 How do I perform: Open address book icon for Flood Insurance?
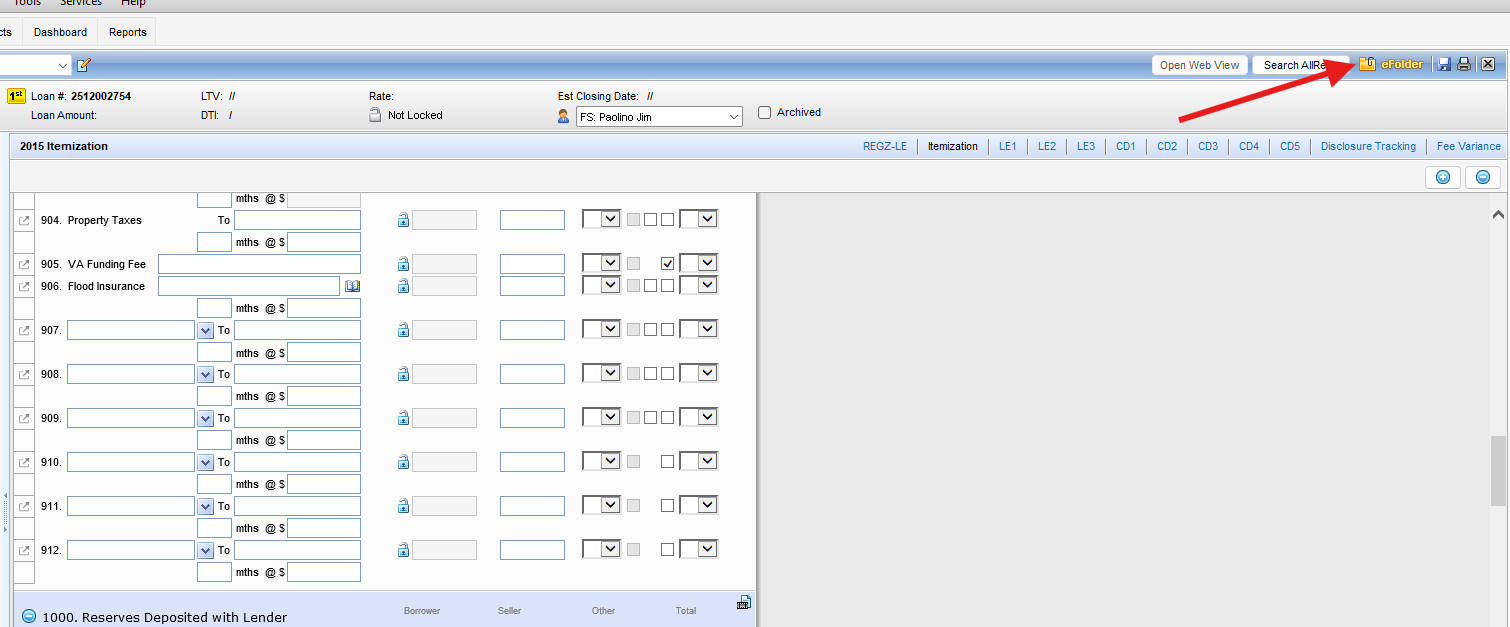[352, 286]
